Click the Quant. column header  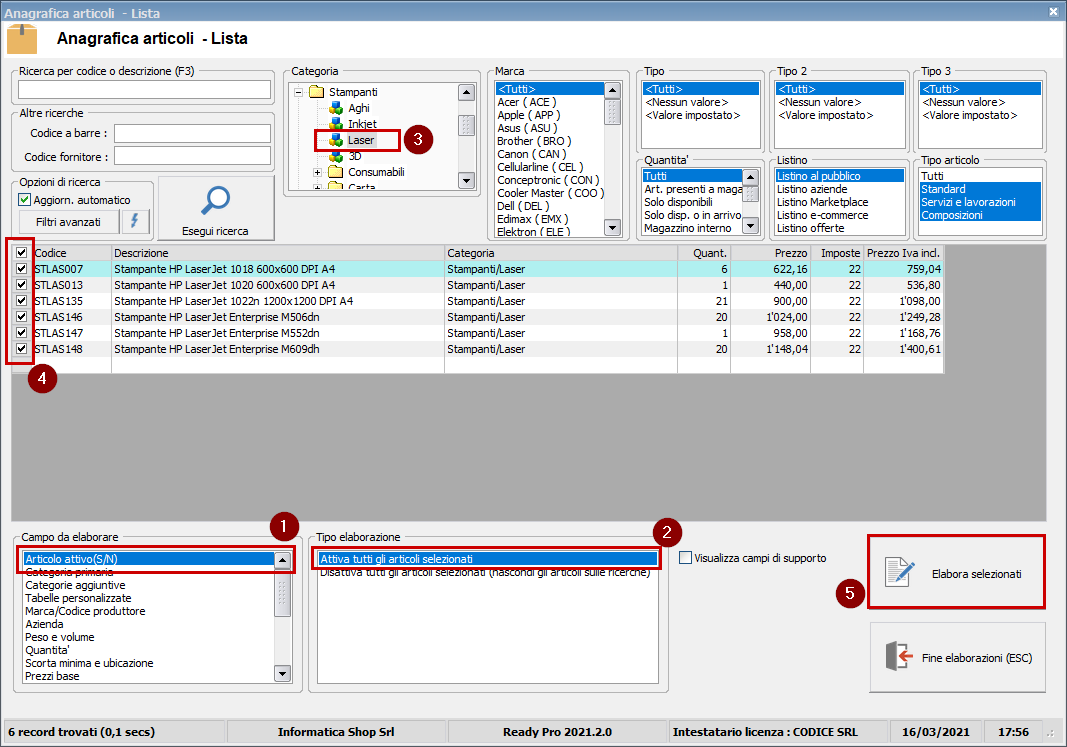pos(704,252)
